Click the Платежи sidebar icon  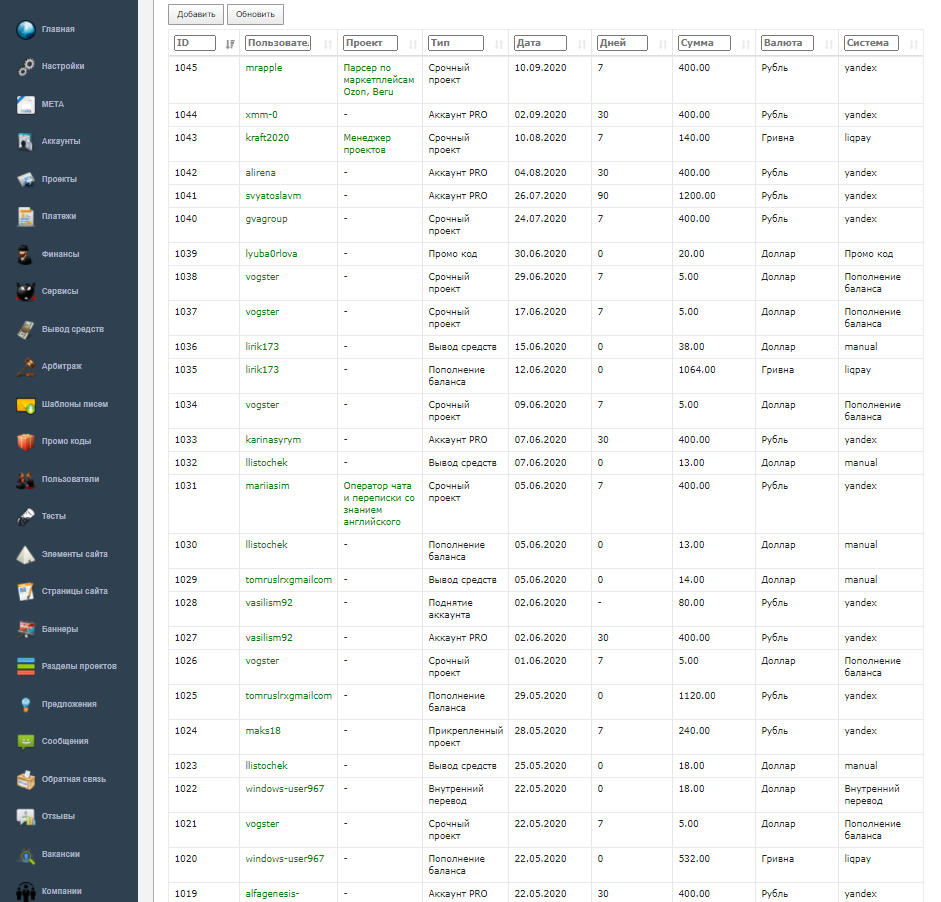click(x=26, y=217)
